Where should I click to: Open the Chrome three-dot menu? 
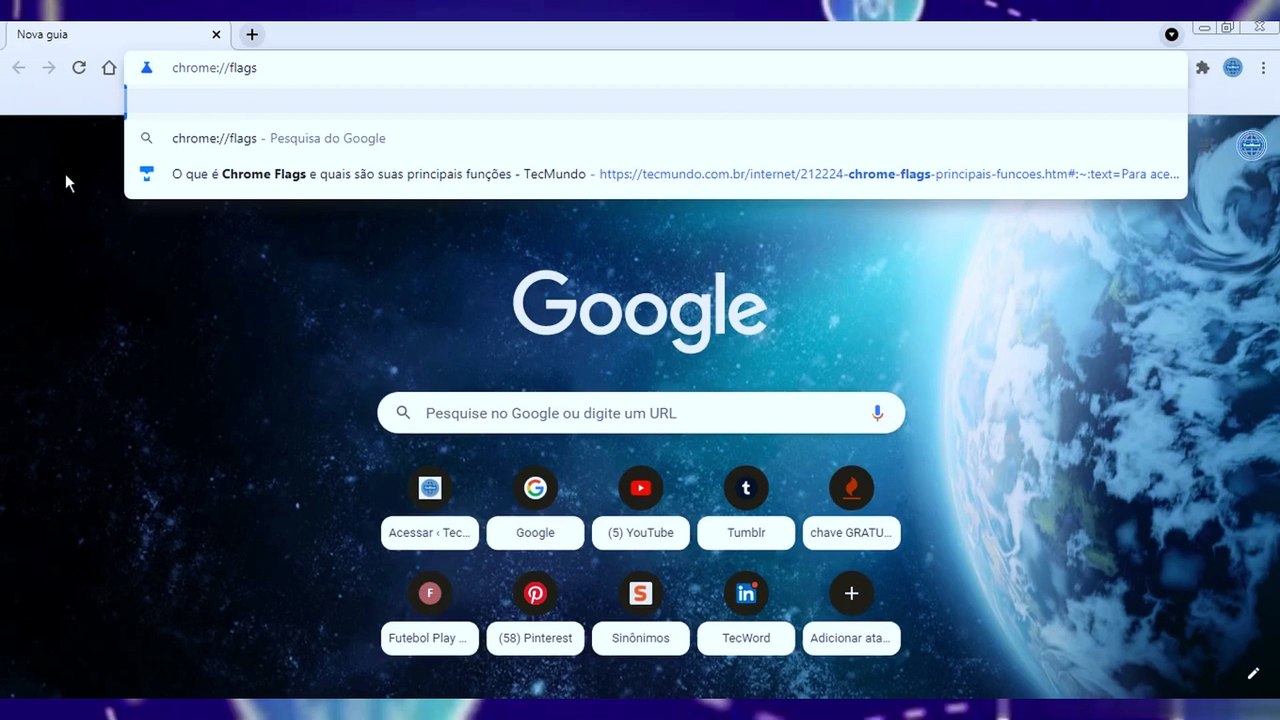click(1263, 68)
